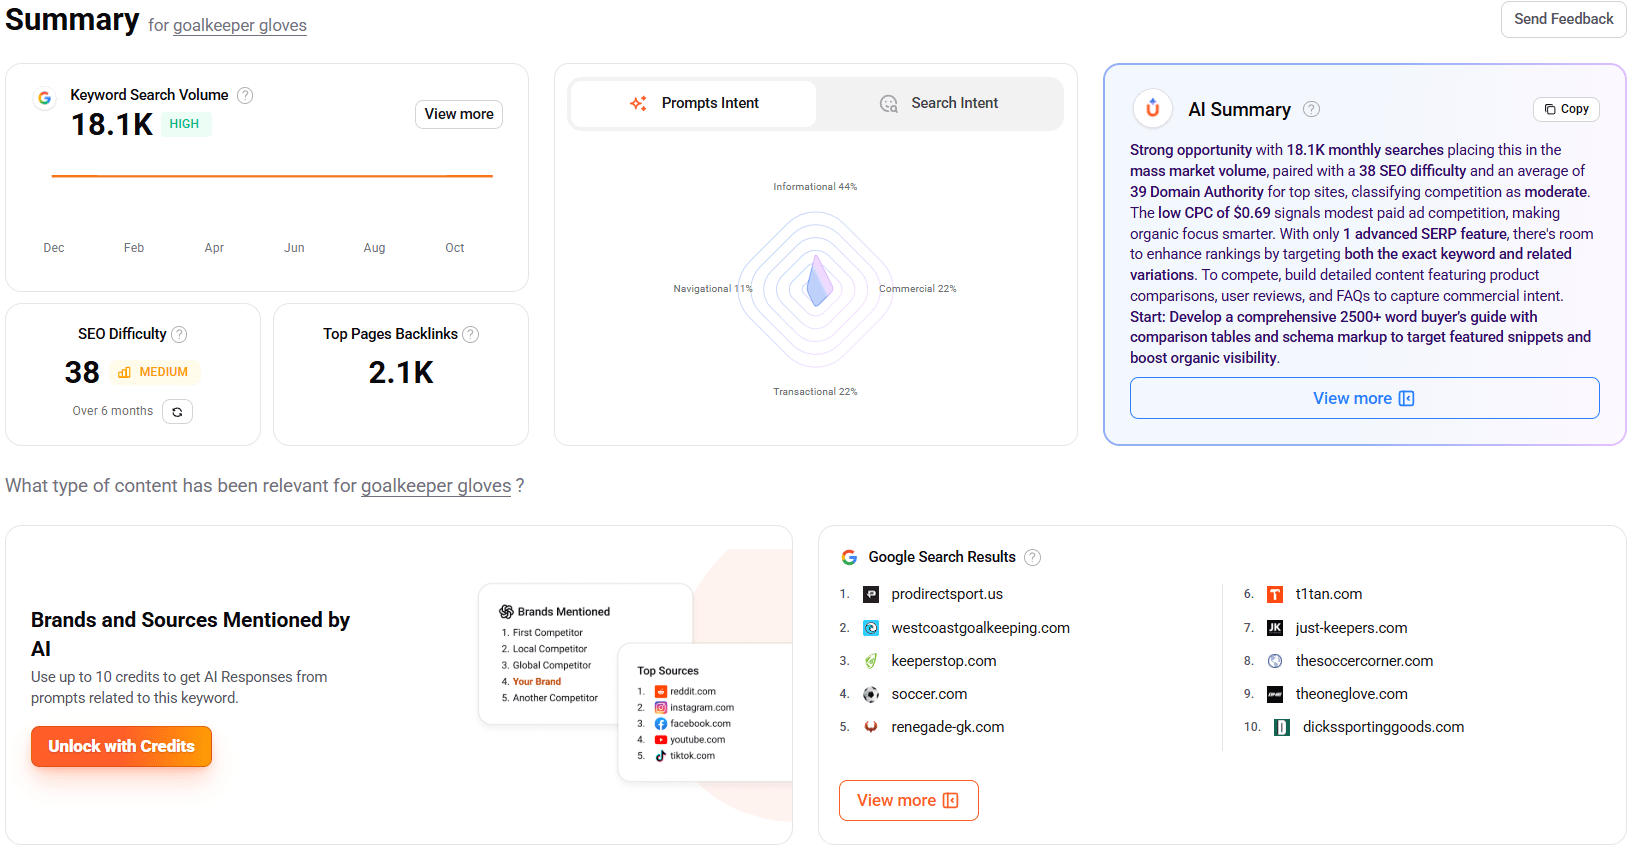Screen dimensions: 1638x855
Task: Expand Google Search Results with View more
Action: coord(908,800)
